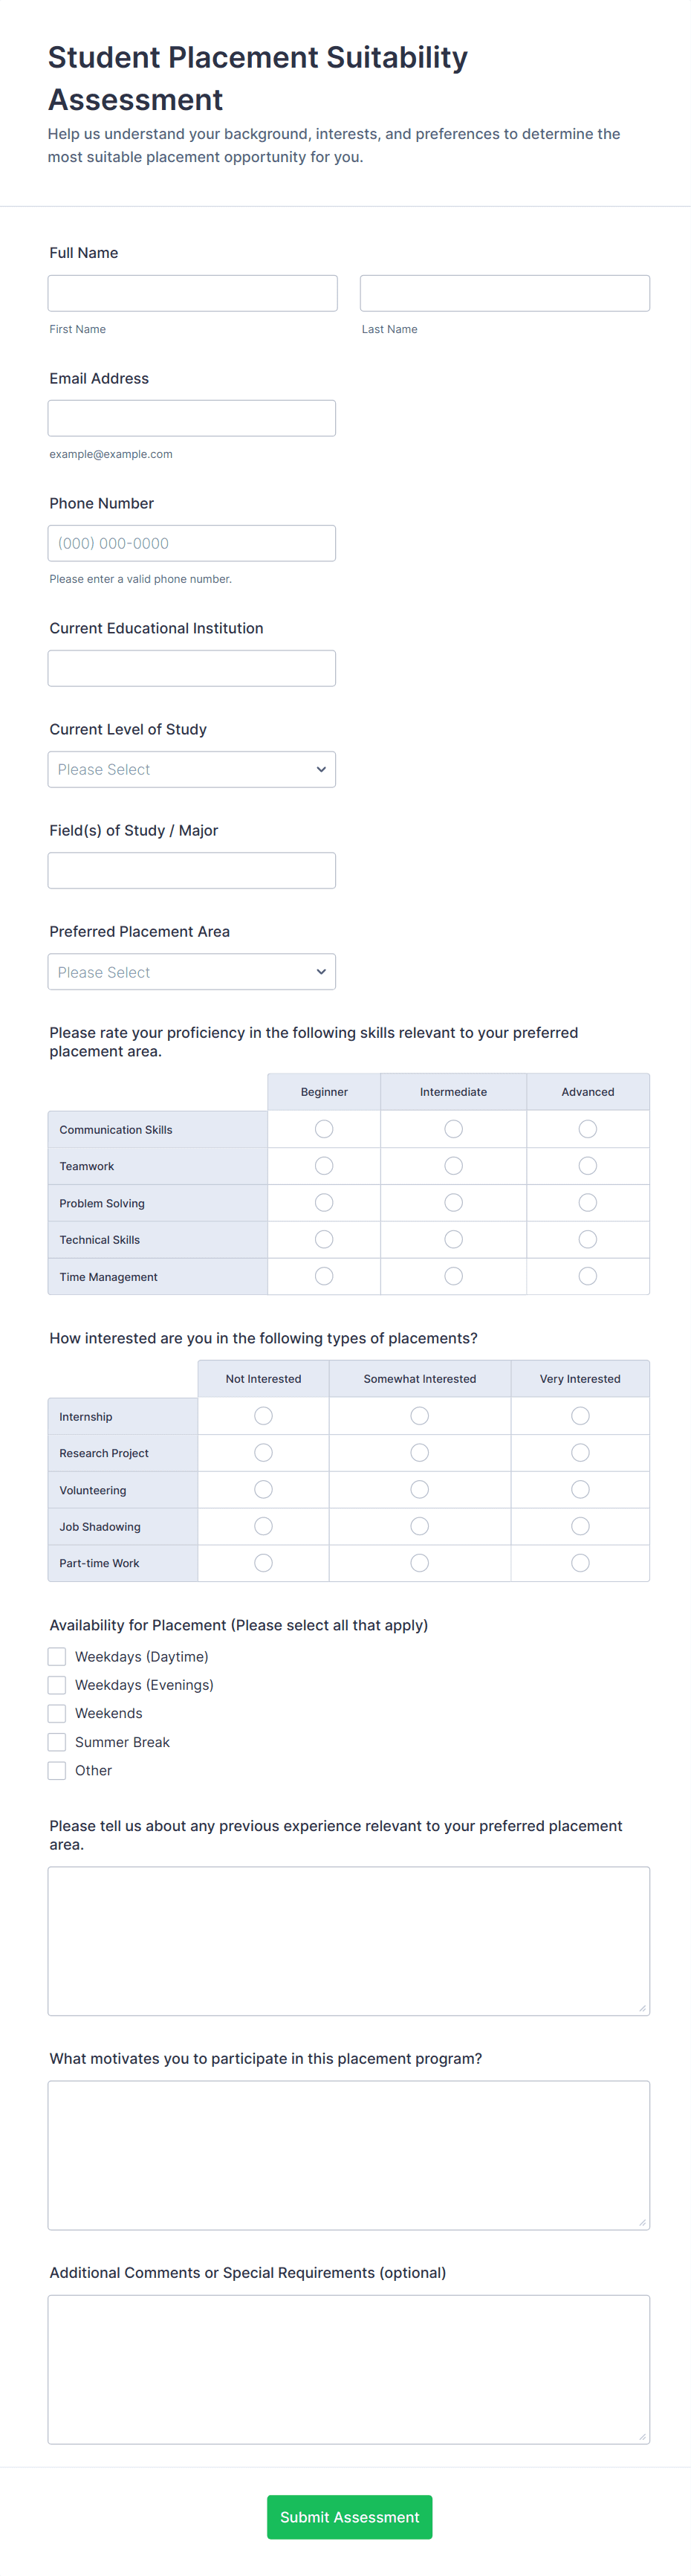Select Not Interested for Volunteering
691x2576 pixels.
click(263, 1490)
